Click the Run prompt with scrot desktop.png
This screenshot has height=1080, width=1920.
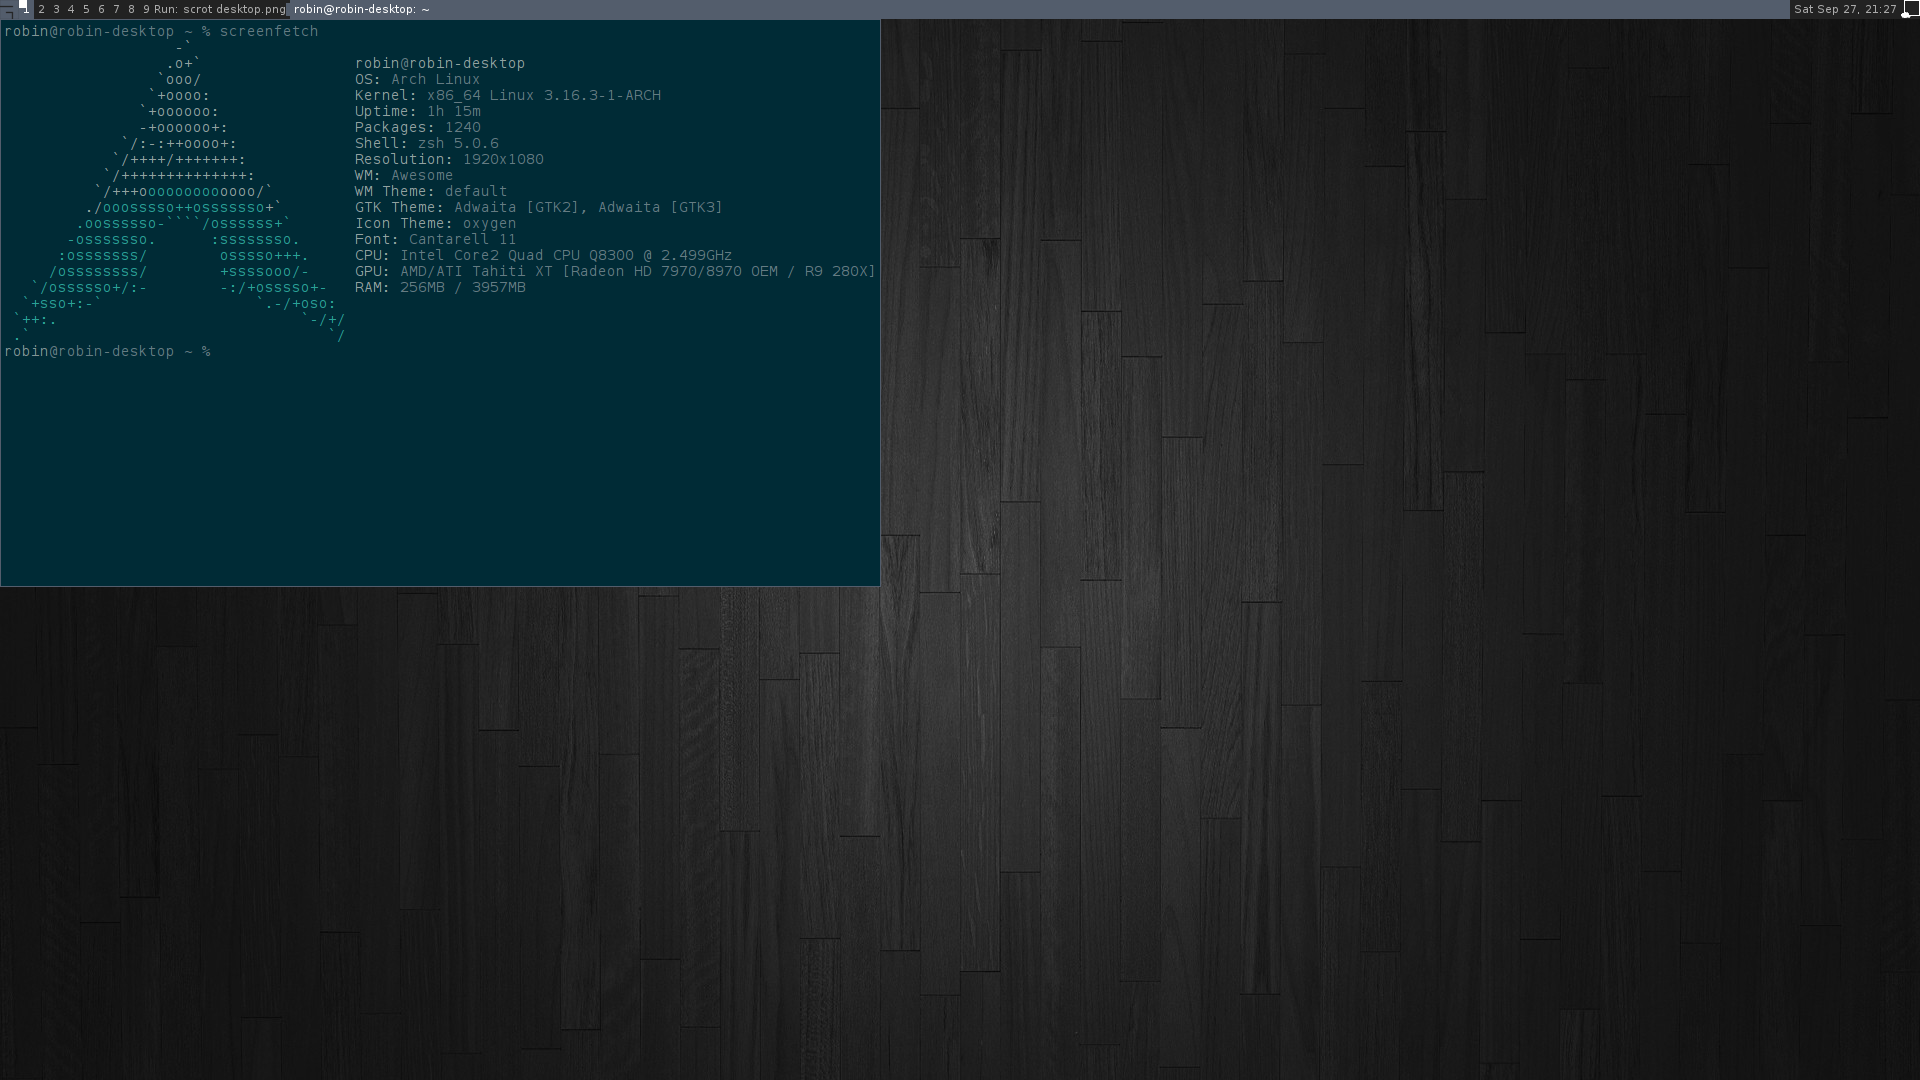click(220, 9)
